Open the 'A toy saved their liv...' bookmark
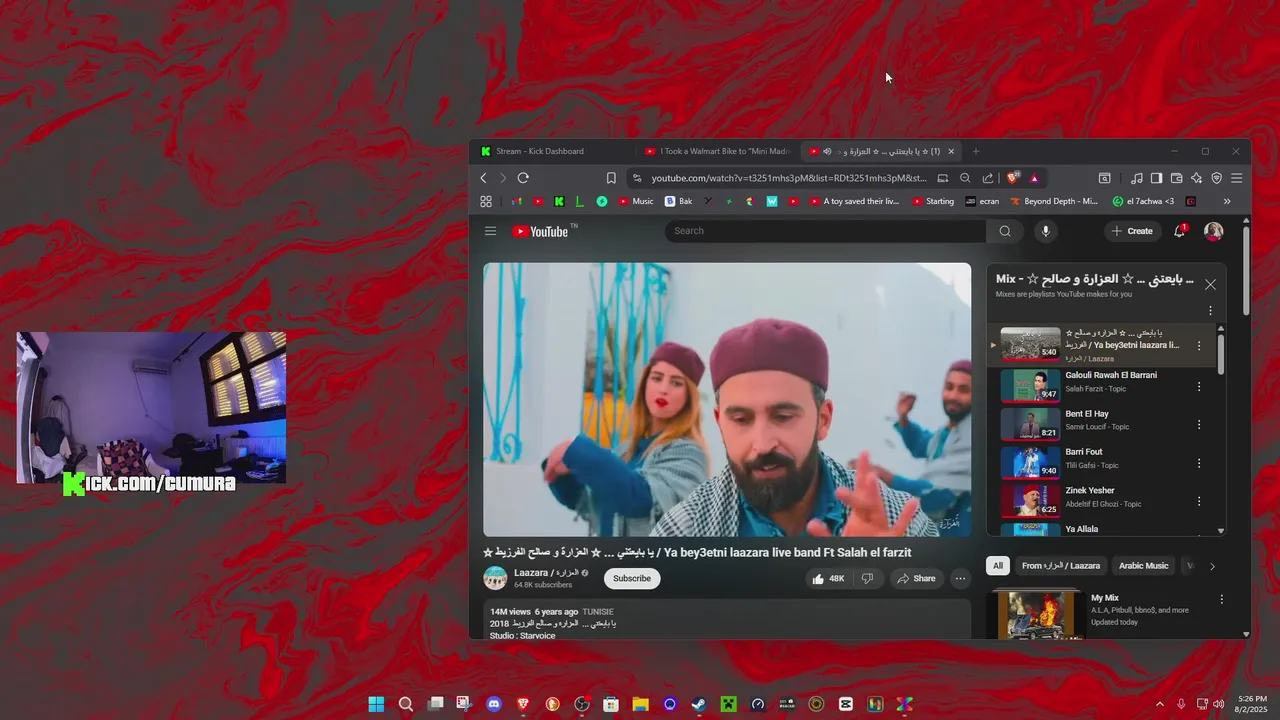 854,201
